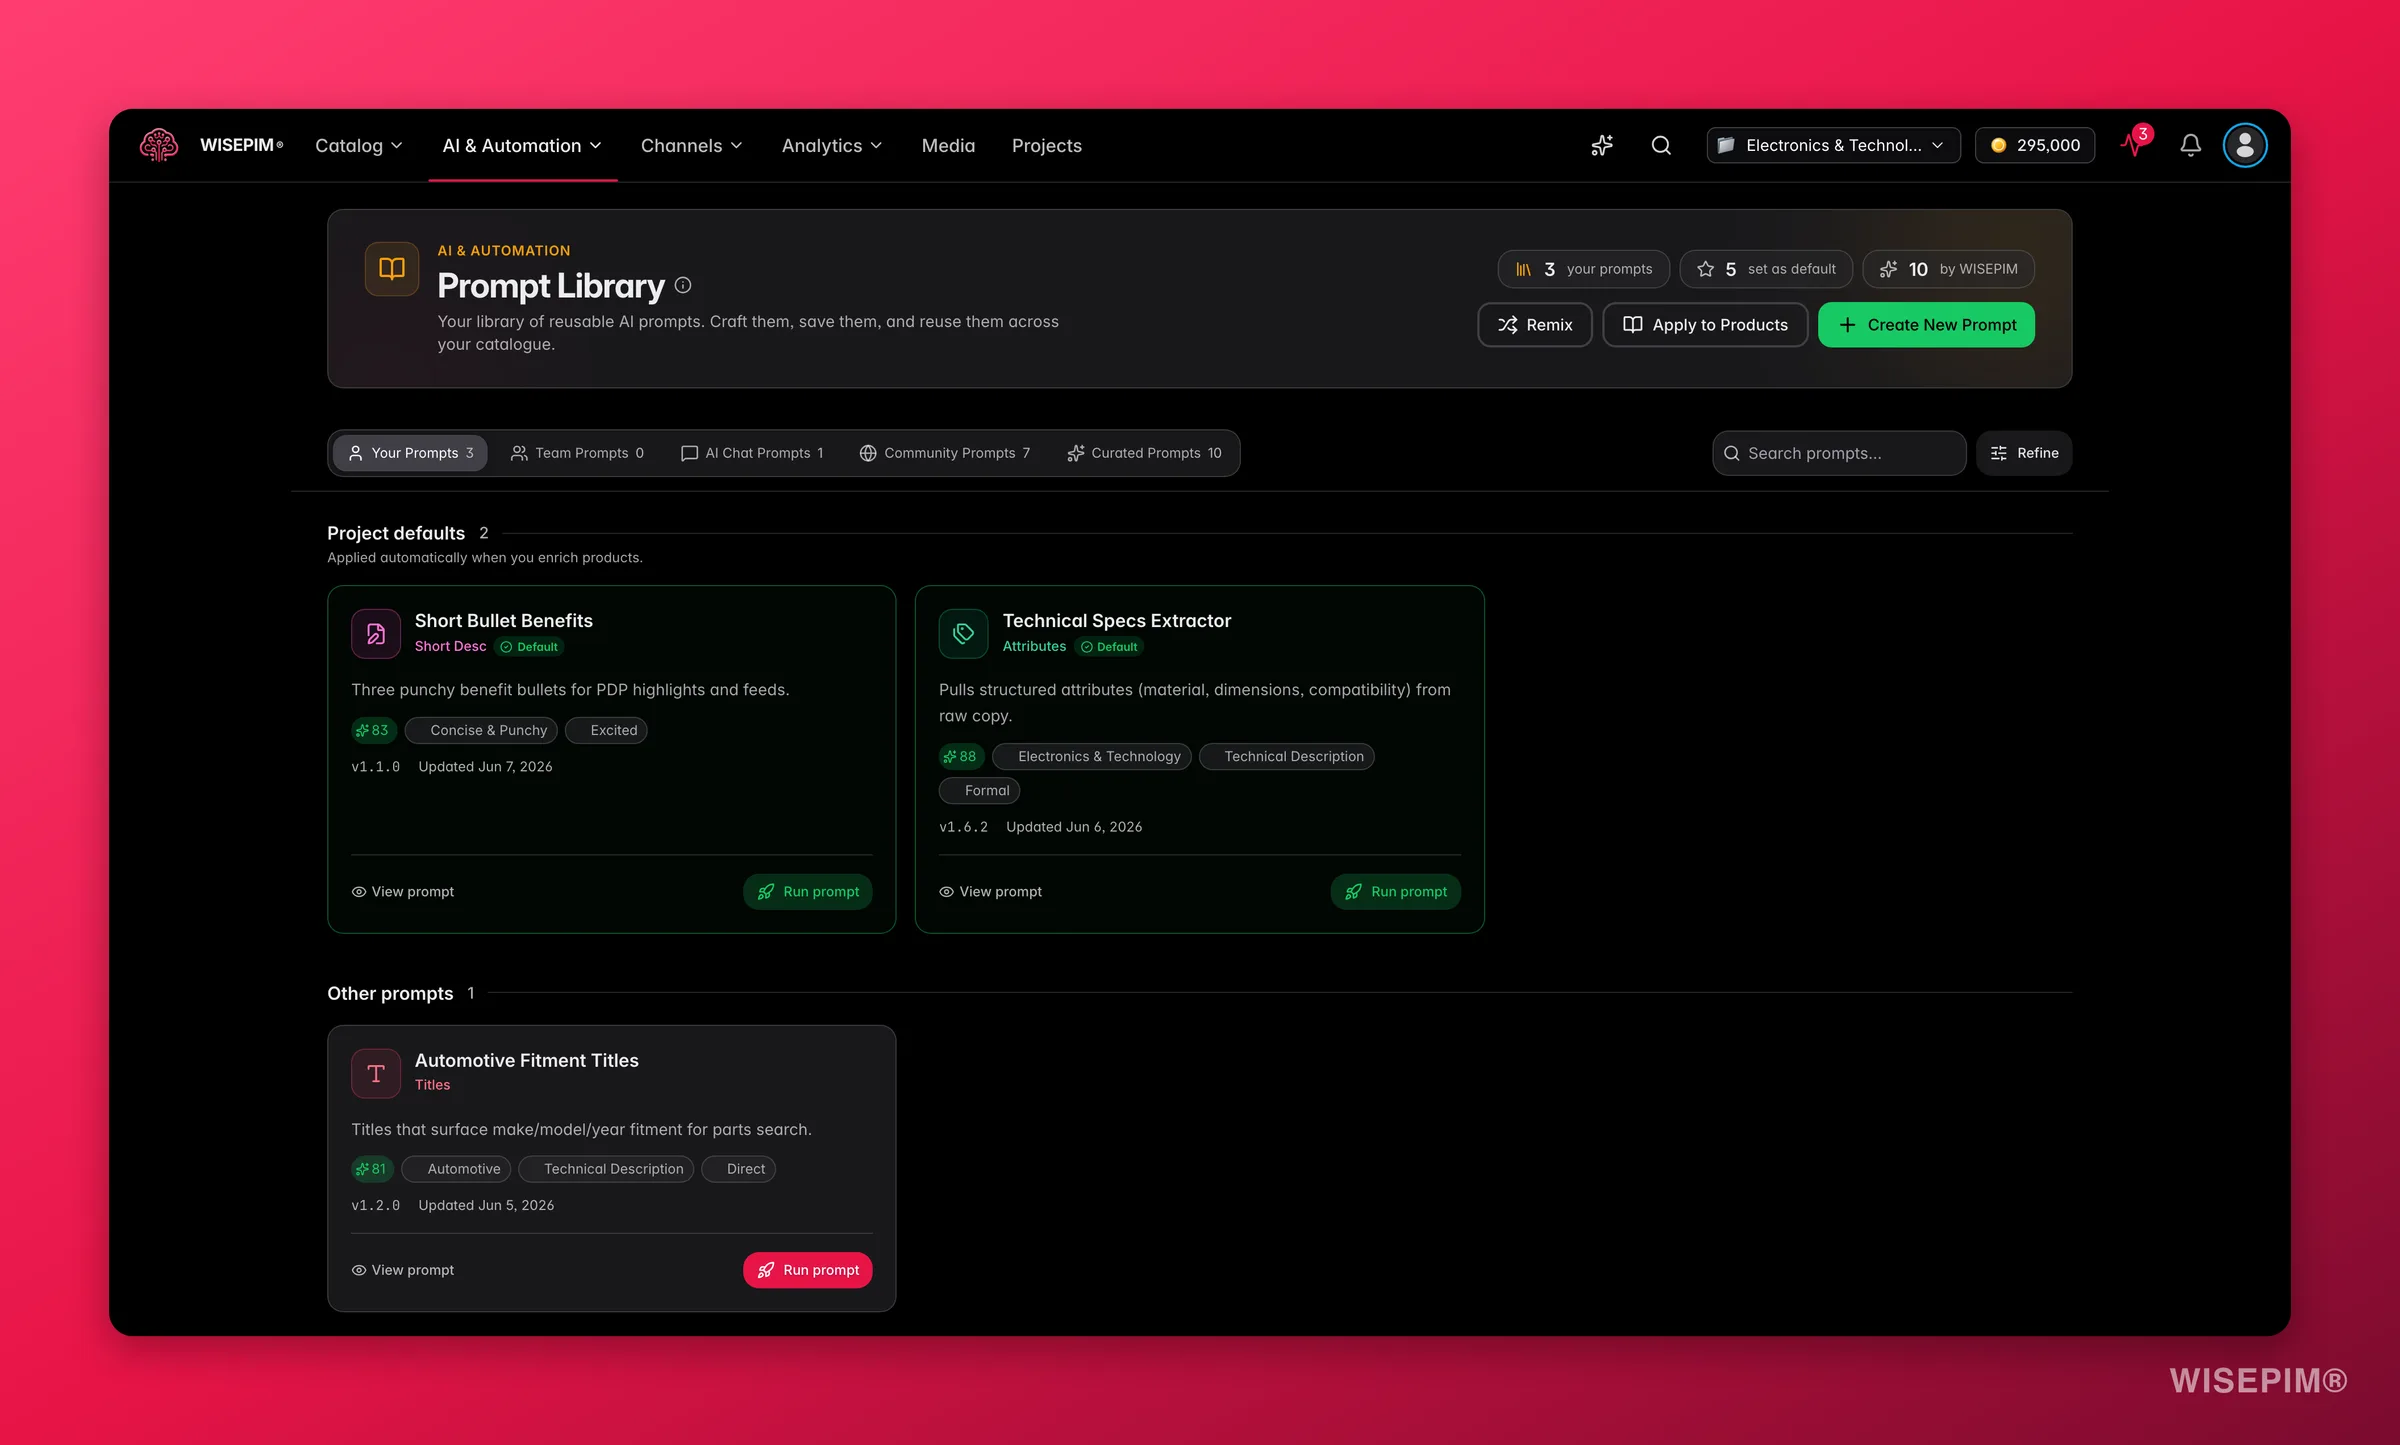
Task: Click the 10 by WISEPIM stat chip
Action: coord(1949,269)
